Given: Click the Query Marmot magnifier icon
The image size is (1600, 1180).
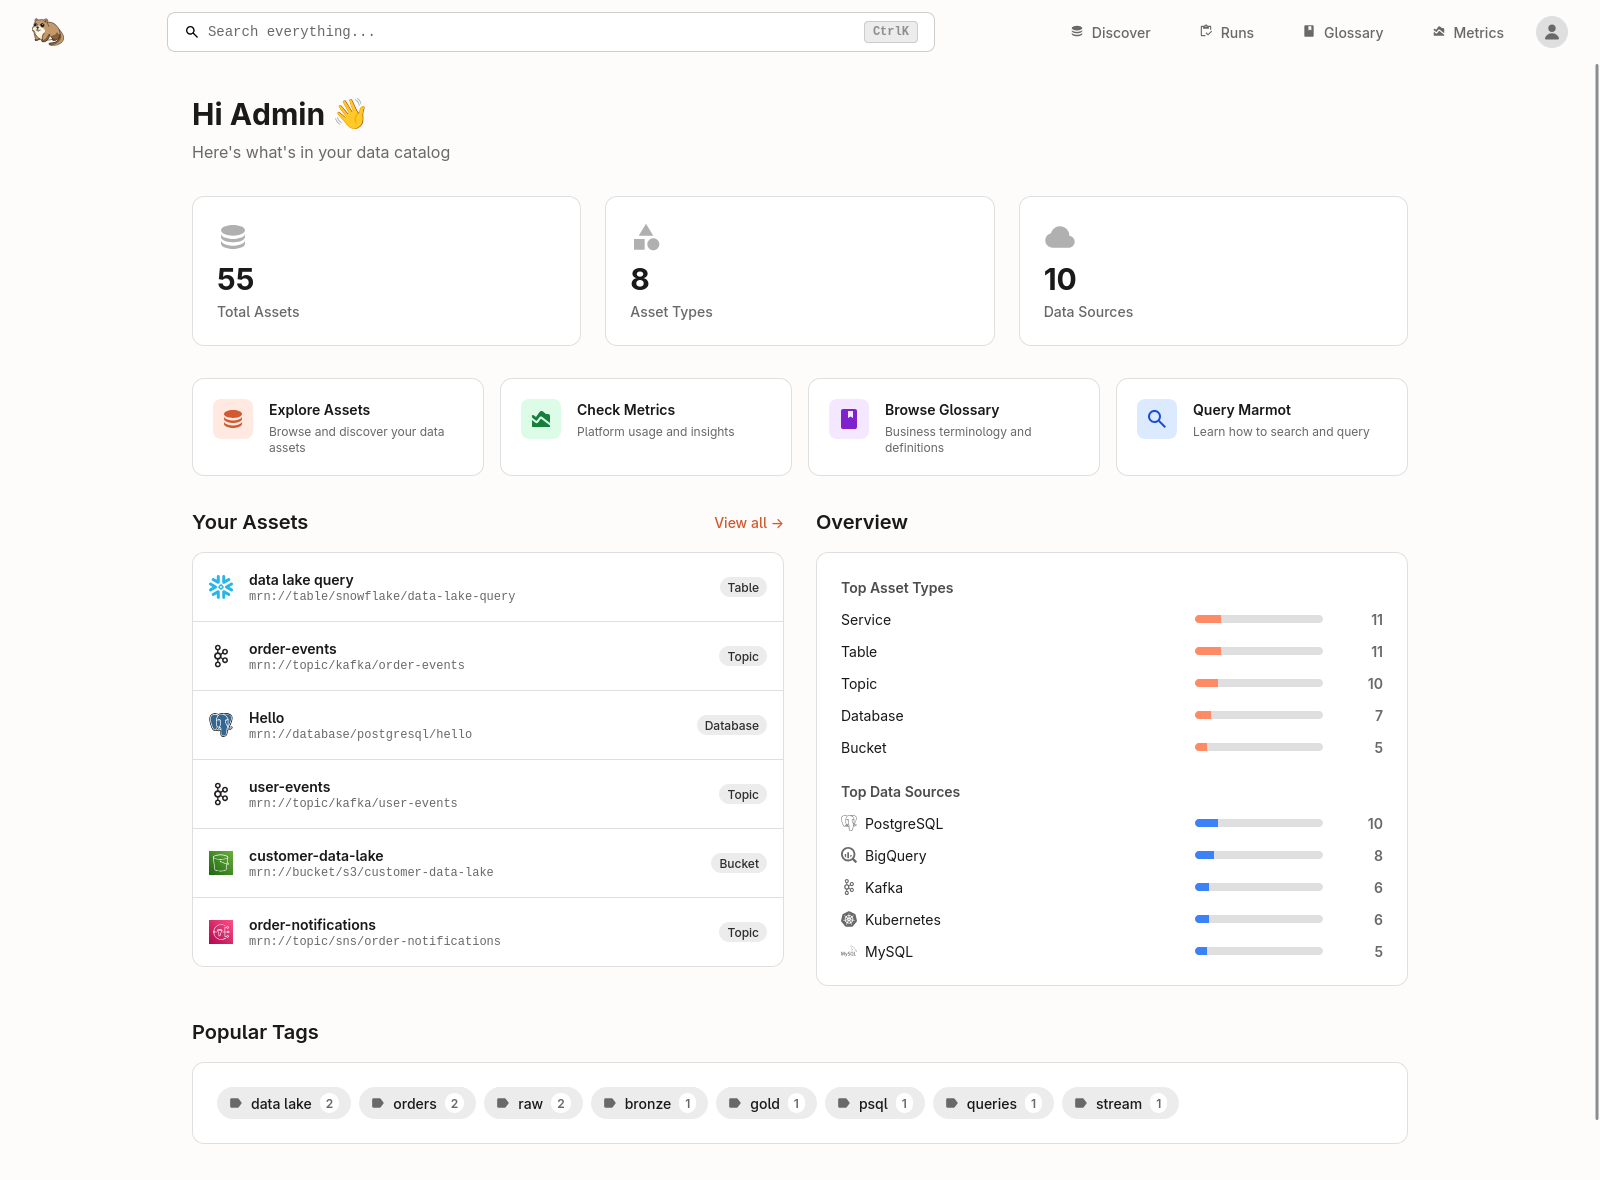Looking at the screenshot, I should pyautogui.click(x=1156, y=419).
